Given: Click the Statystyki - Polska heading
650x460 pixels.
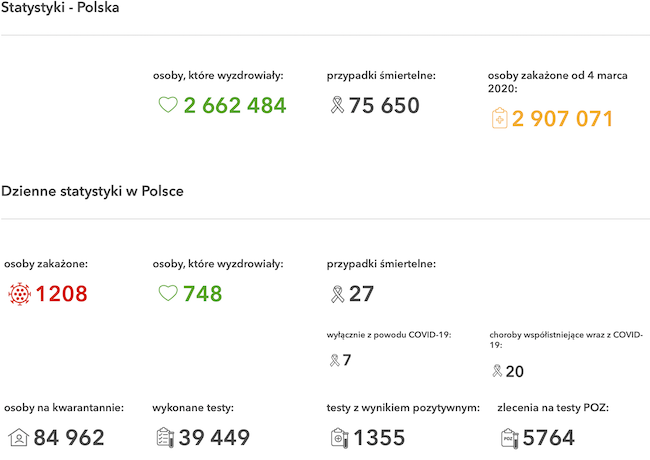Looking at the screenshot, I should pyautogui.click(x=60, y=7).
